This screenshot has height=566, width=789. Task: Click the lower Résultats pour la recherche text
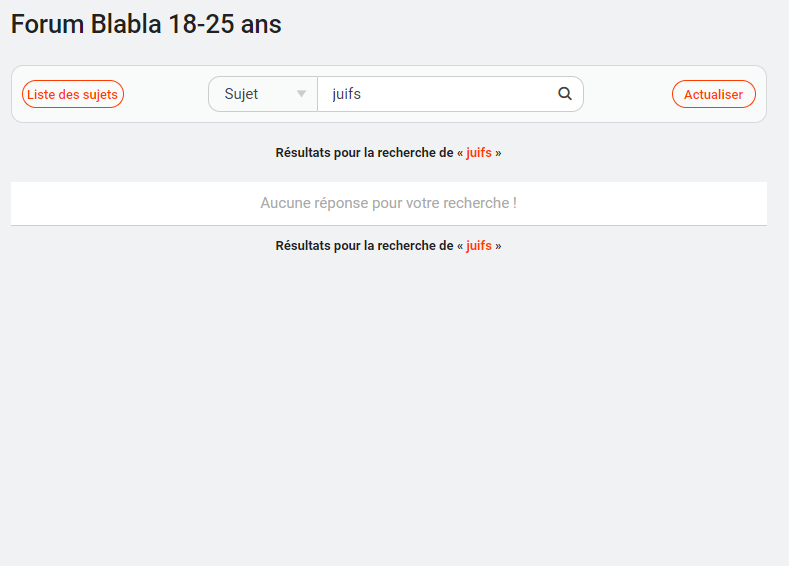(364, 245)
